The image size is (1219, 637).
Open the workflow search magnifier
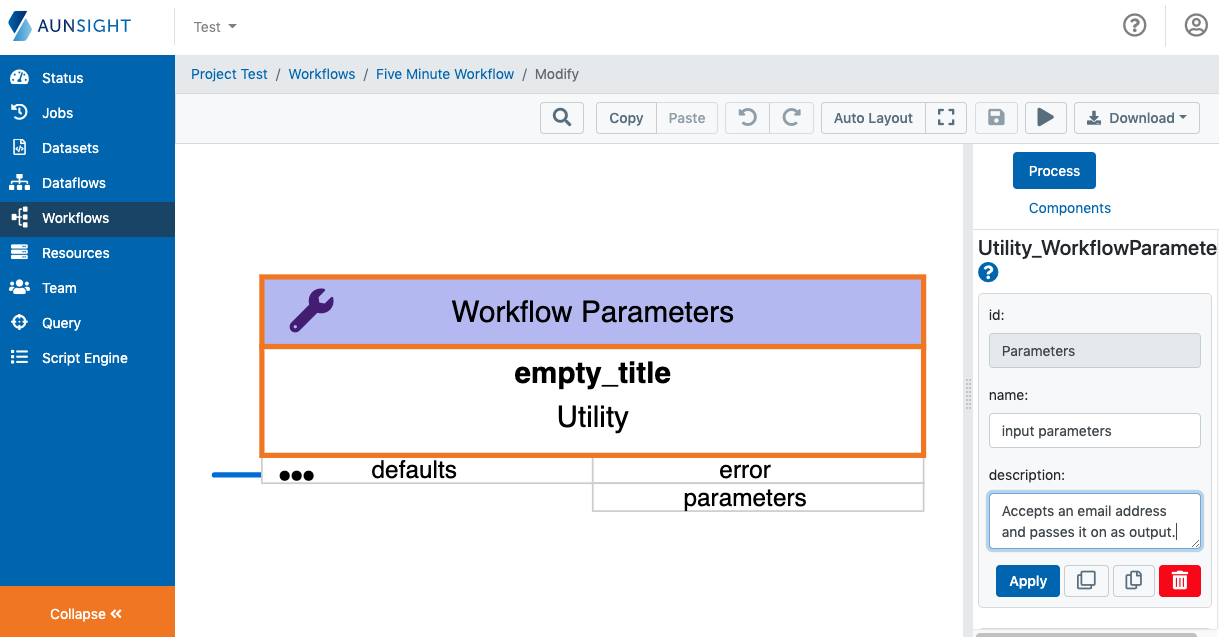tap(561, 117)
